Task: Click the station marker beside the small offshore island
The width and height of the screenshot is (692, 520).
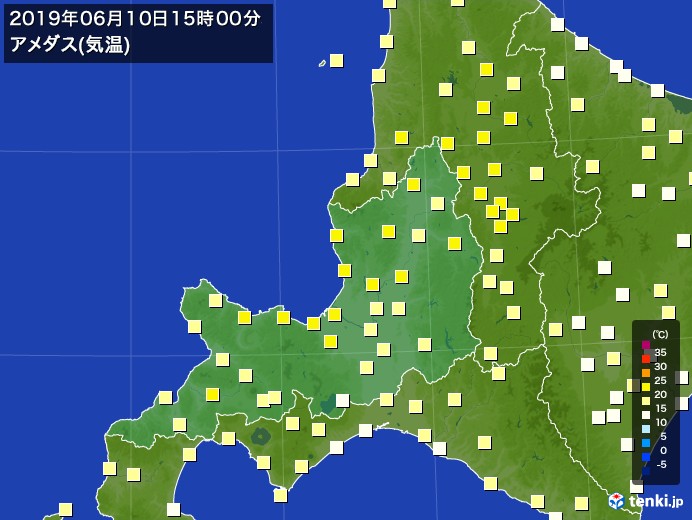Action: (336, 60)
